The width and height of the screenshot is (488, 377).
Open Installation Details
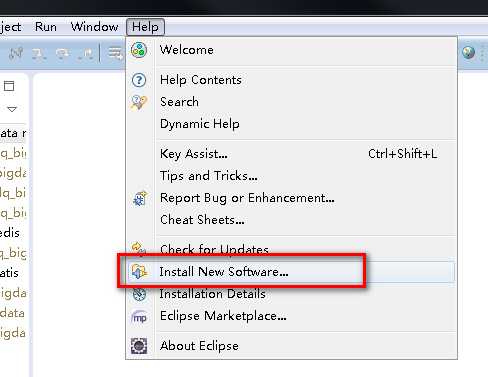[291, 294]
